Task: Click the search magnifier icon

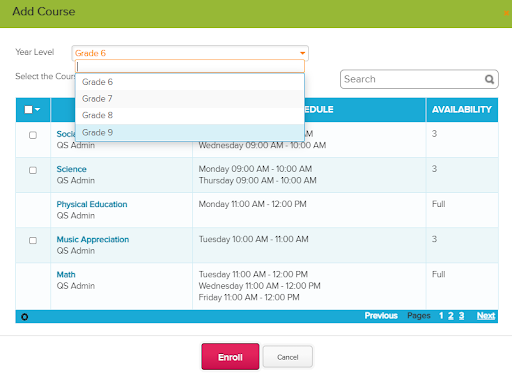Action: tap(489, 79)
